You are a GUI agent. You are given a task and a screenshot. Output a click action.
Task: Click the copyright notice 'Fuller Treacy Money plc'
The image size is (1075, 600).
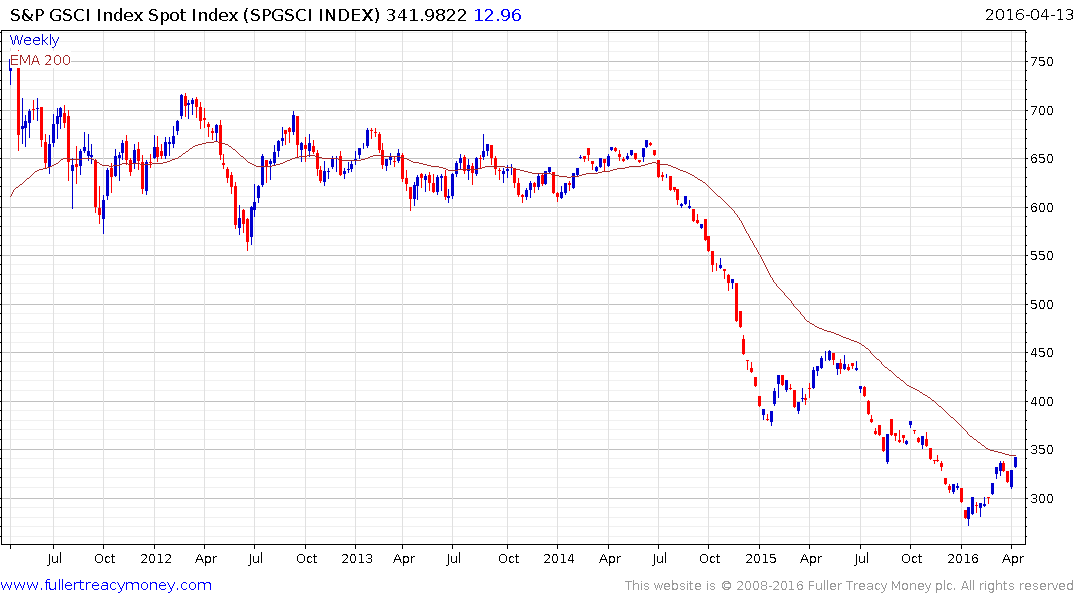(881, 586)
